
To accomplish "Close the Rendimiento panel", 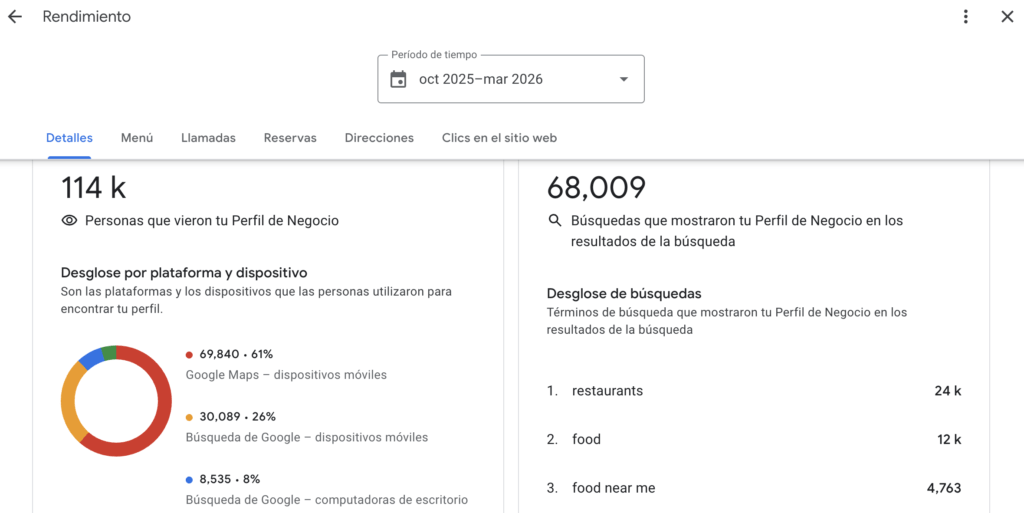I will click(1007, 17).
